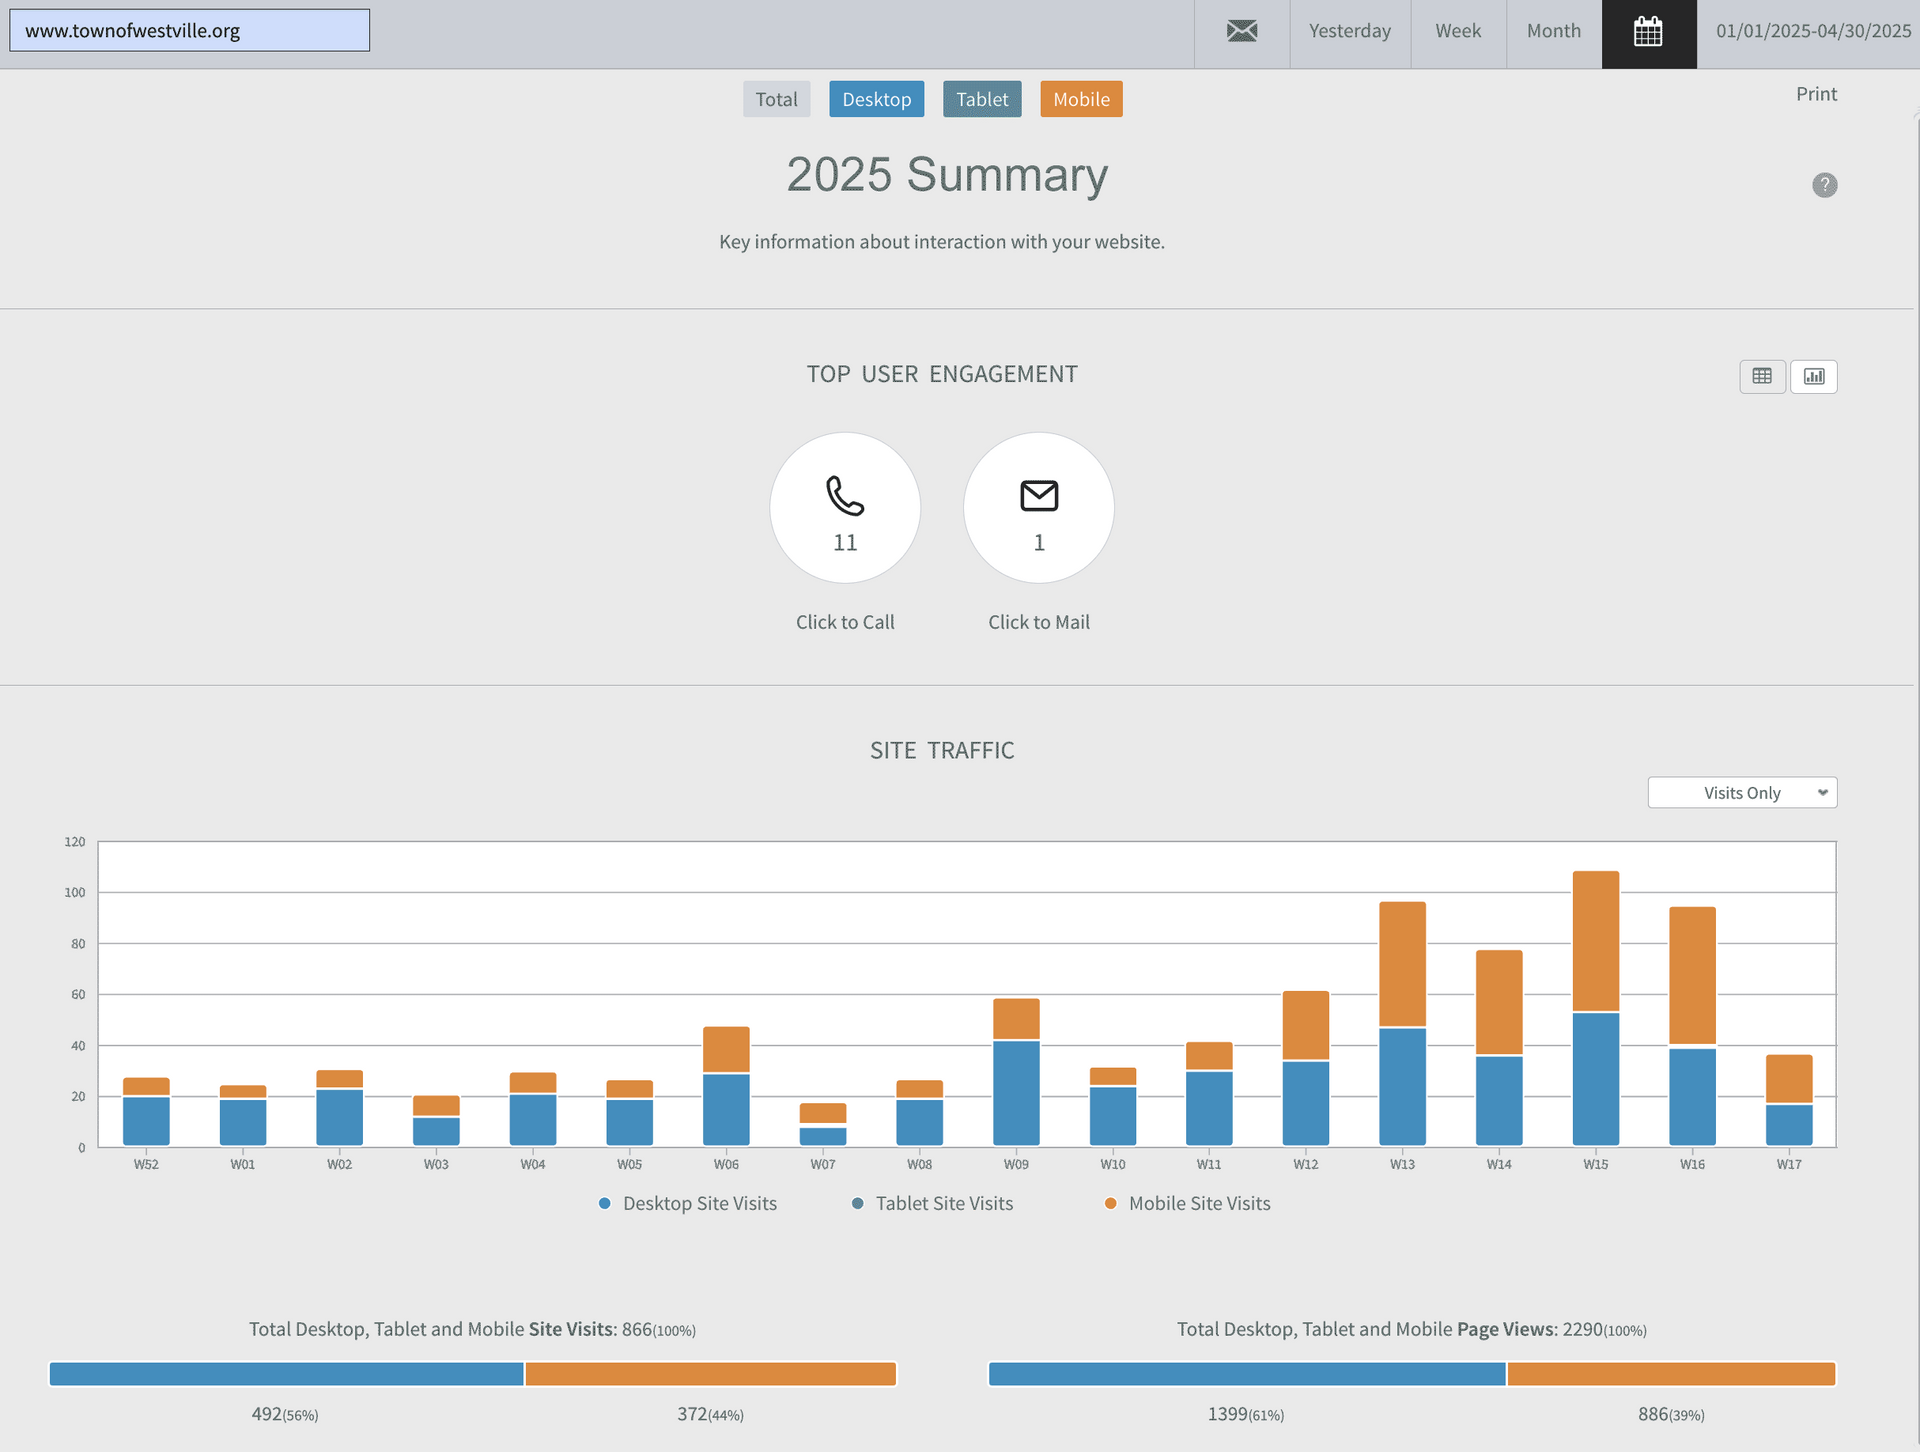Screen dimensions: 1920x1452
Task: Click the website URL input field
Action: coord(189,31)
